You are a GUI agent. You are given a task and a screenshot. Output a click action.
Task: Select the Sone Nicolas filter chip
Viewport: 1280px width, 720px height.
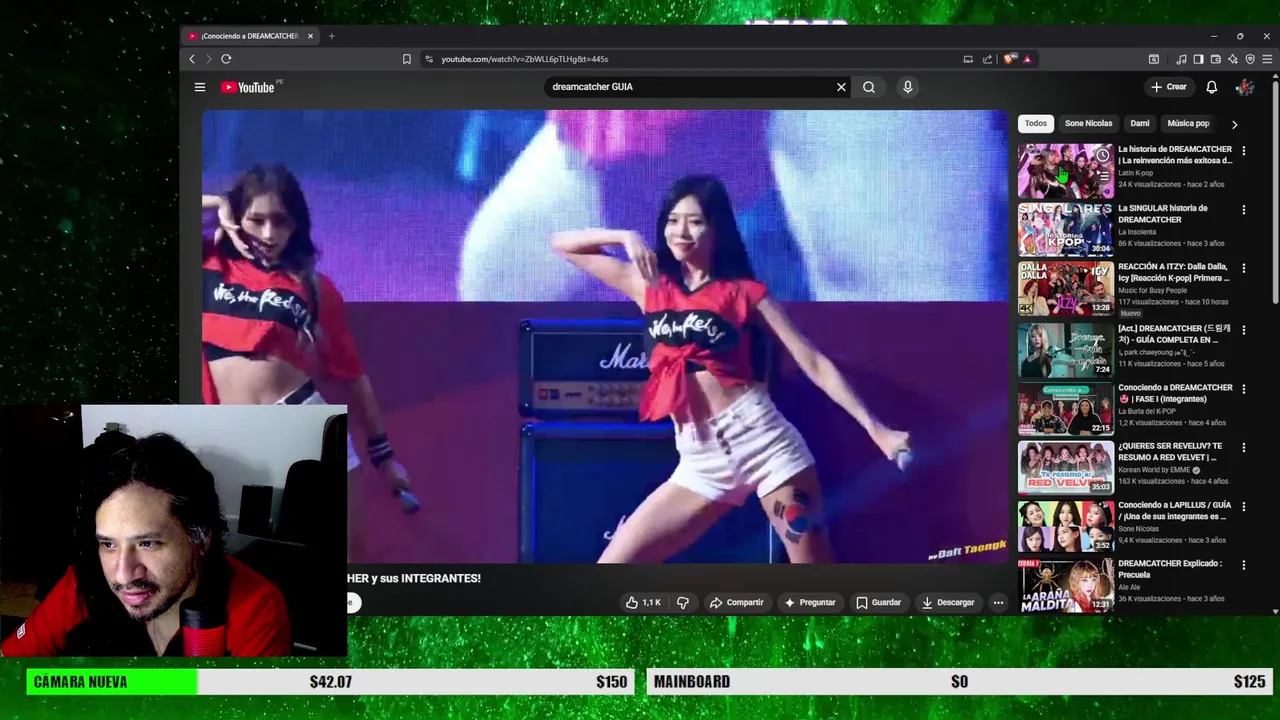pos(1088,123)
